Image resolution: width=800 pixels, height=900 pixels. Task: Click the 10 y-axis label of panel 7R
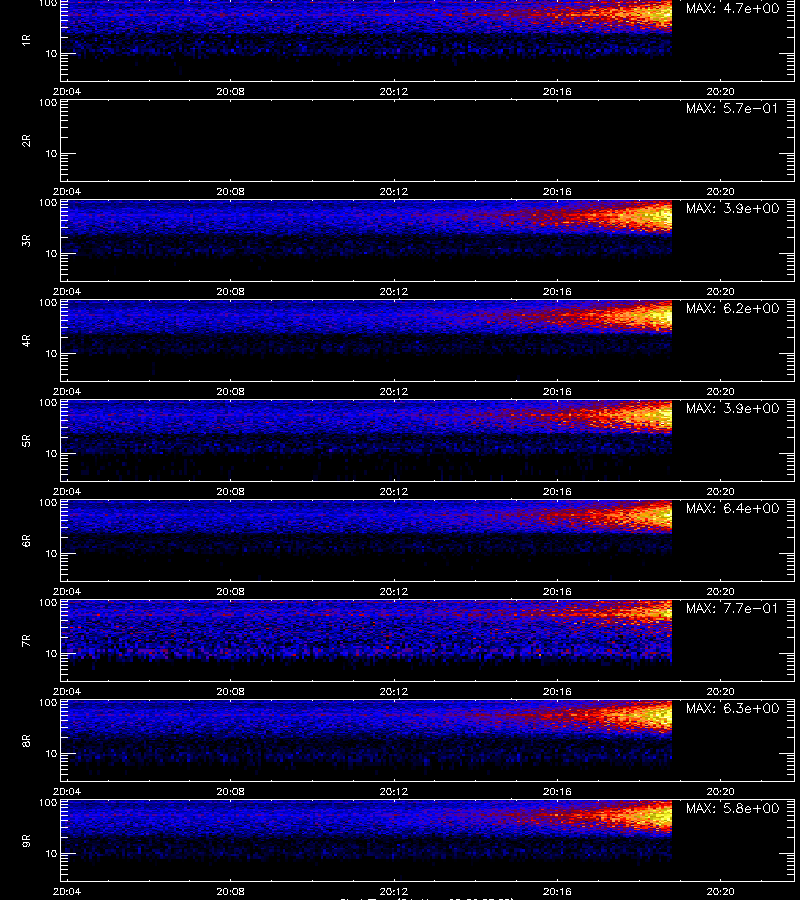pos(51,654)
